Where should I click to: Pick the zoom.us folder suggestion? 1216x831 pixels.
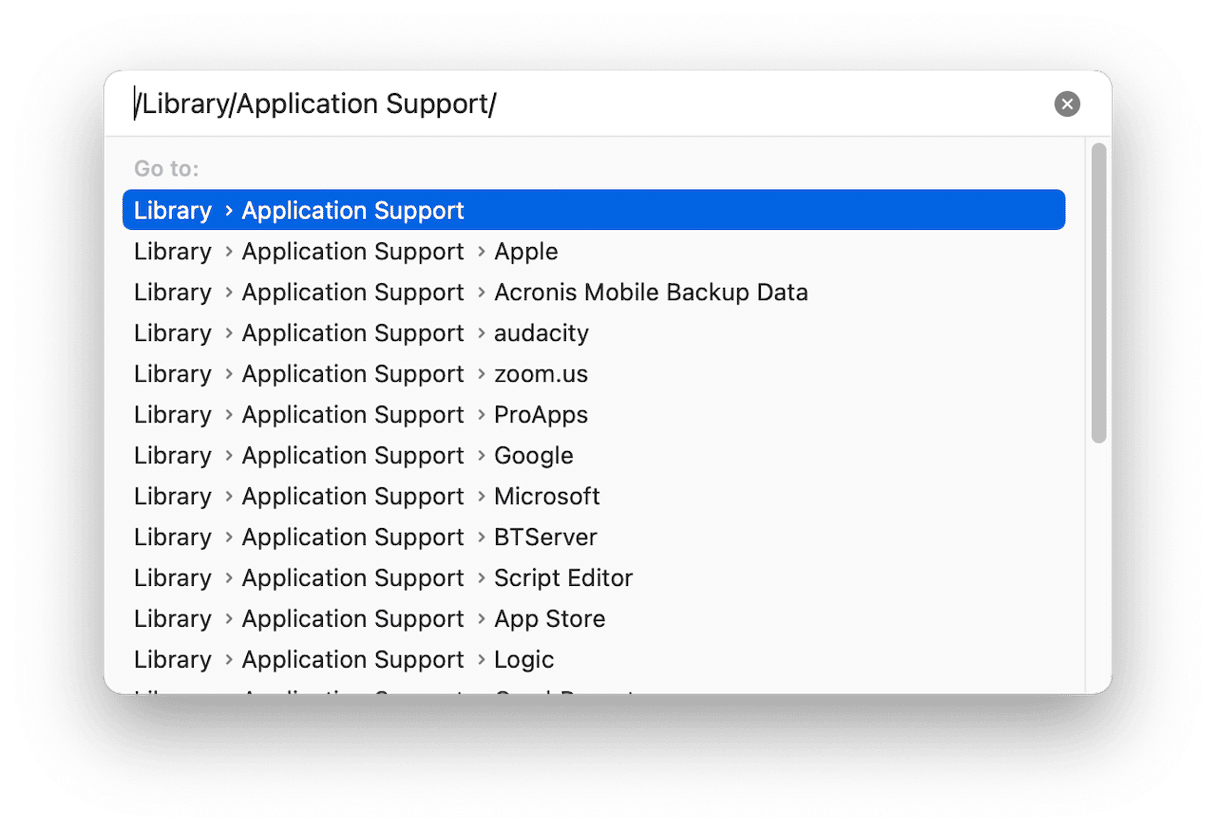pos(594,374)
